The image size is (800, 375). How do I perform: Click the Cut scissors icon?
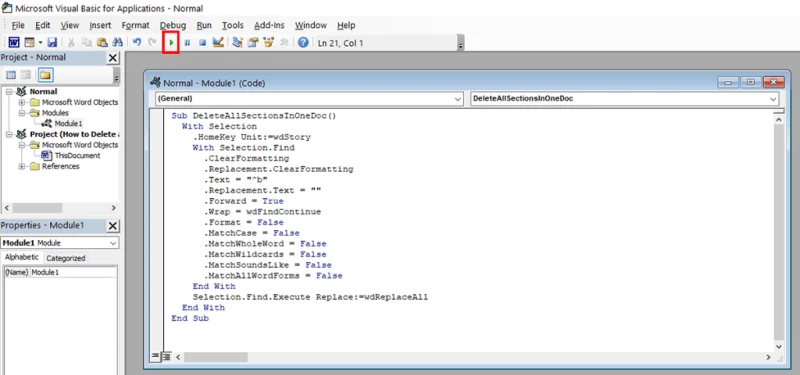tap(71, 43)
